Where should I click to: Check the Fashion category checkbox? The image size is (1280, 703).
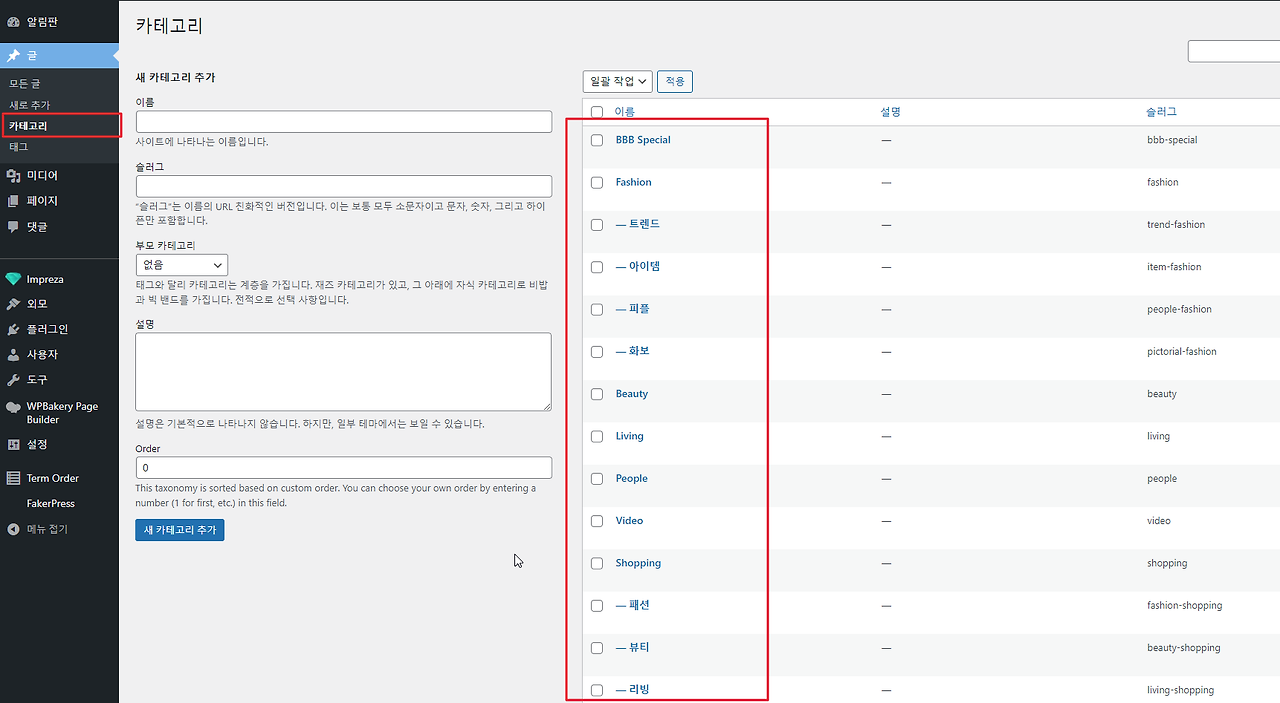point(597,183)
